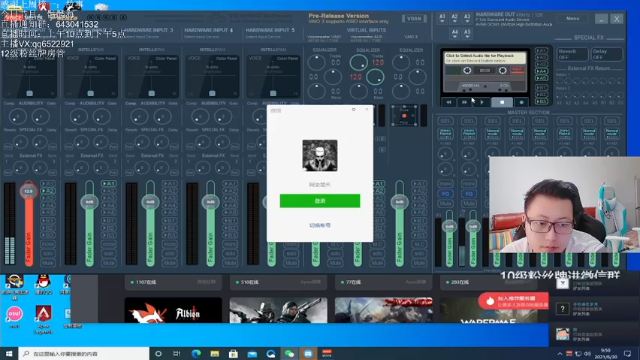Viewport: 640px width, 360px height.
Task: Open the Albion game thumbnail
Action: coord(173,311)
